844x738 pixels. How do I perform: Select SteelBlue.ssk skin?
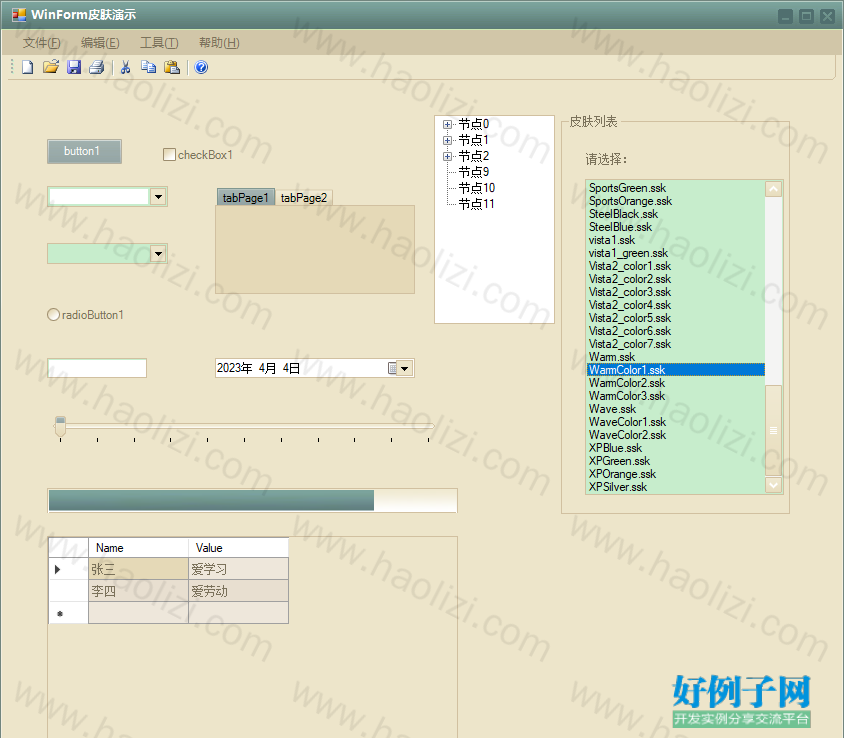(676, 227)
